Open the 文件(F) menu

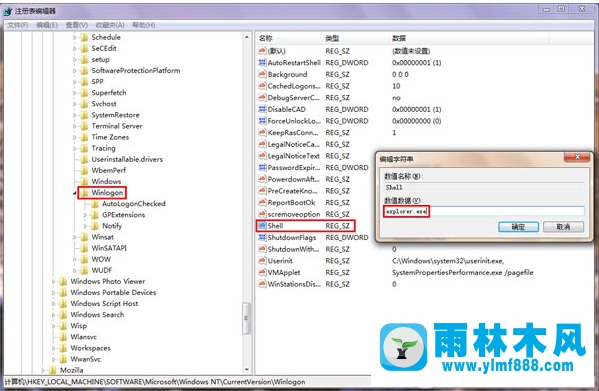coord(18,25)
